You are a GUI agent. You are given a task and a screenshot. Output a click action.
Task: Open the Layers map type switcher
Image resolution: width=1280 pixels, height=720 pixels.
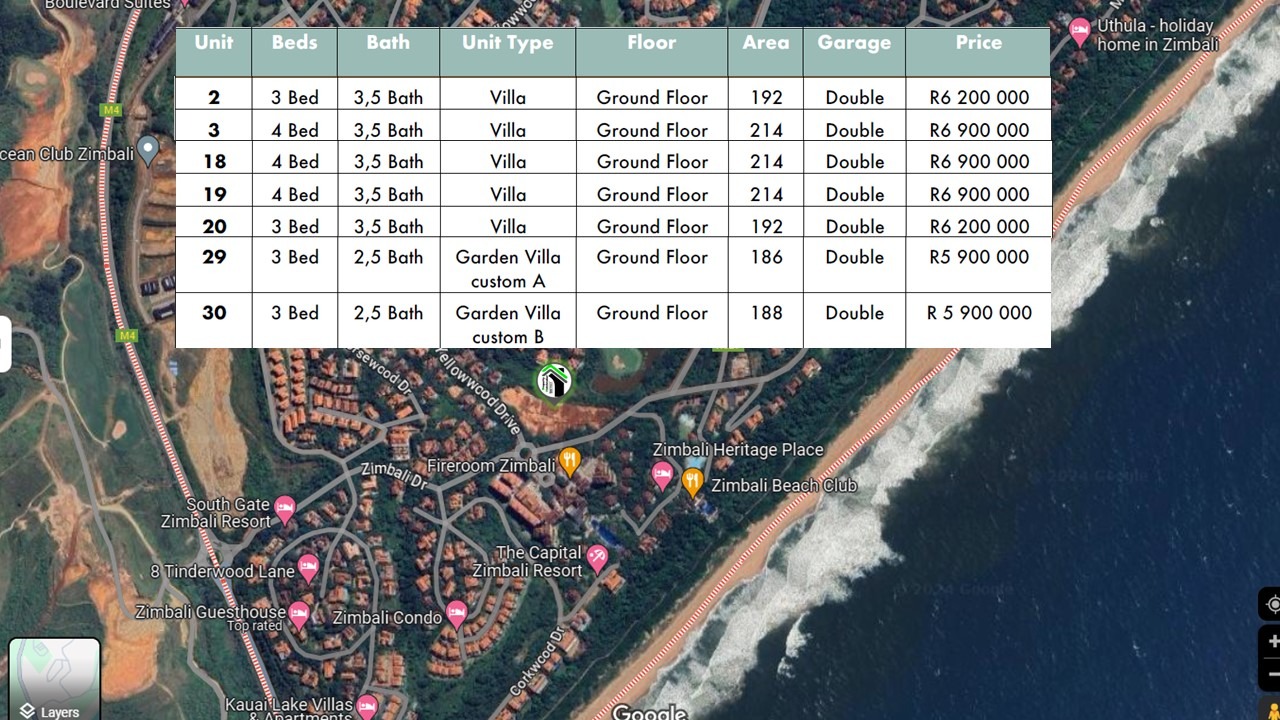coord(54,680)
